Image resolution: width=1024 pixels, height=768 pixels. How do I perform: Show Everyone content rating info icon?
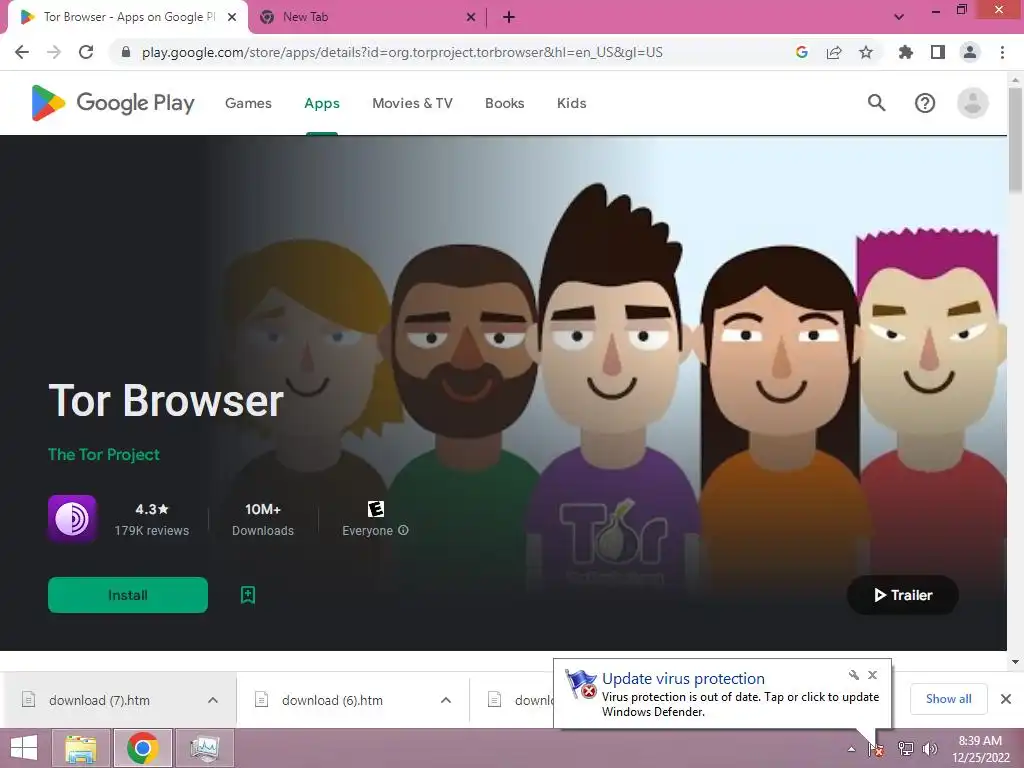point(404,530)
